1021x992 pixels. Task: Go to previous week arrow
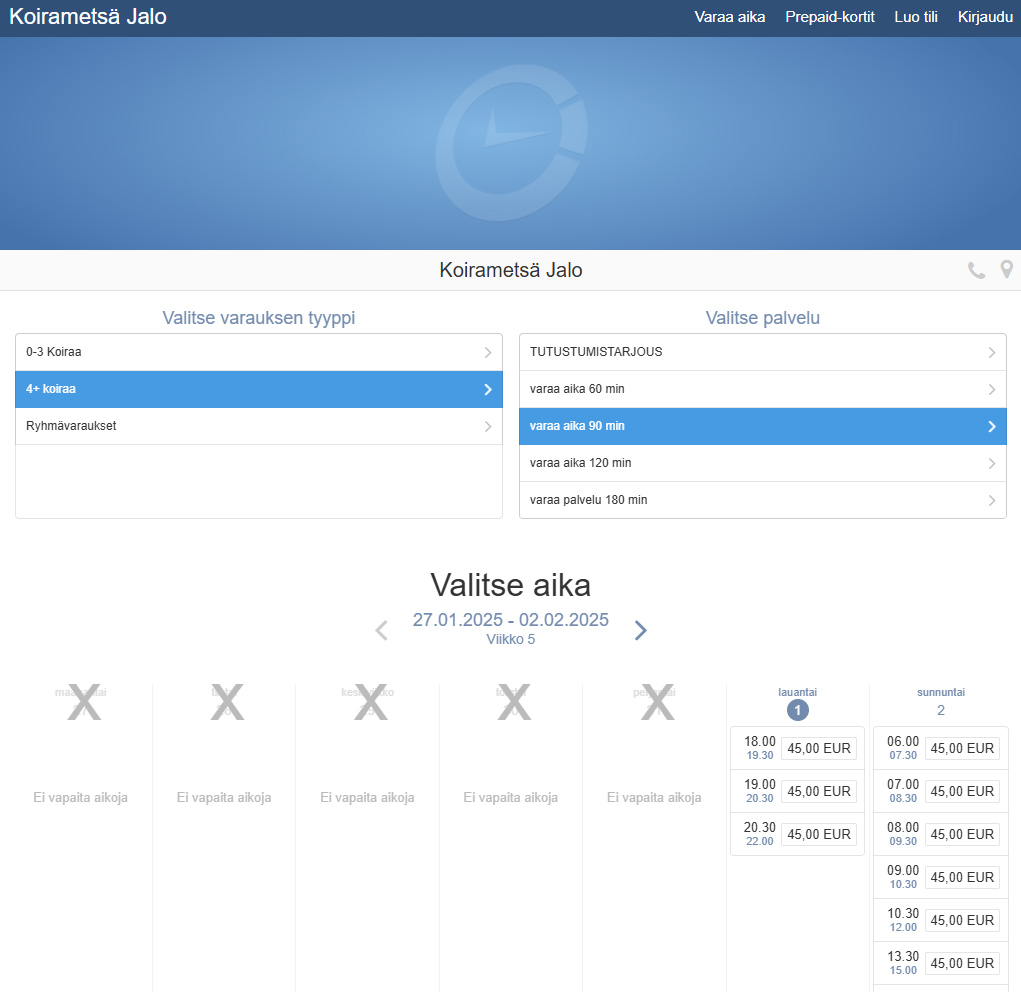click(x=381, y=630)
